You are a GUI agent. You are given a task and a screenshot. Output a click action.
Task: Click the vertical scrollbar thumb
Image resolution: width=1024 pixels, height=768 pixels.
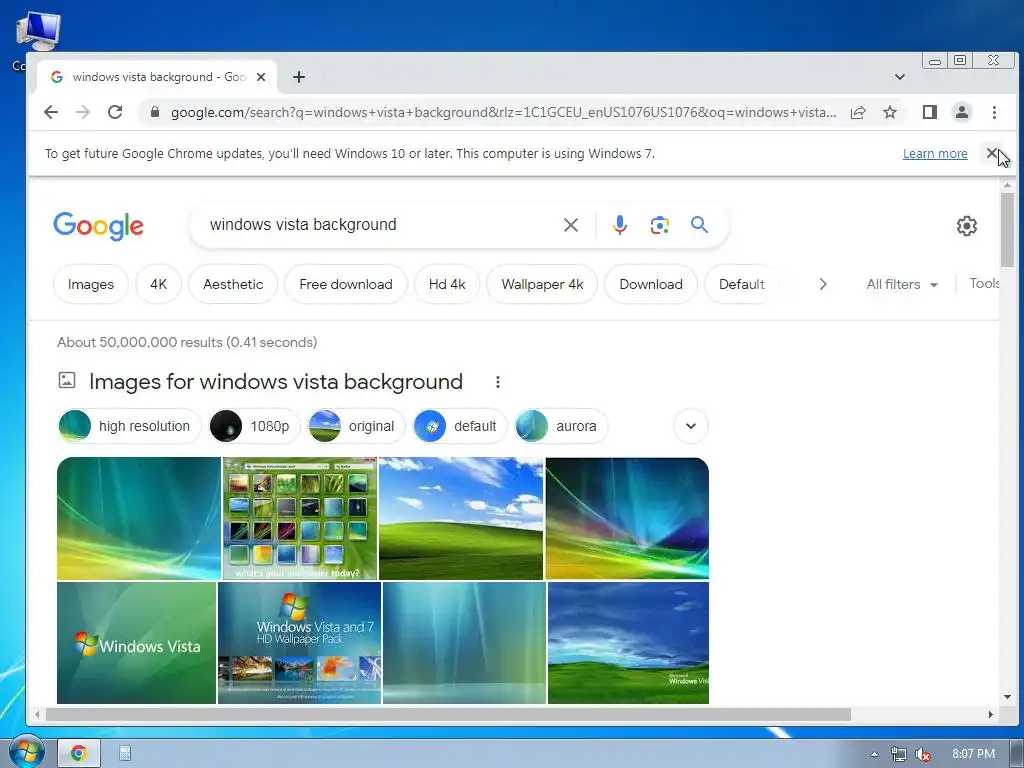[1007, 230]
